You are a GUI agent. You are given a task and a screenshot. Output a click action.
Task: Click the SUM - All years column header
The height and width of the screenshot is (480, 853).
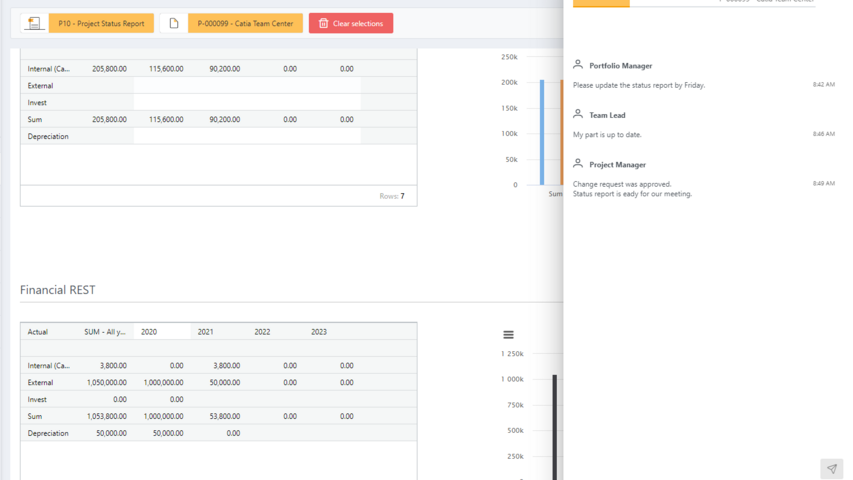(105, 332)
